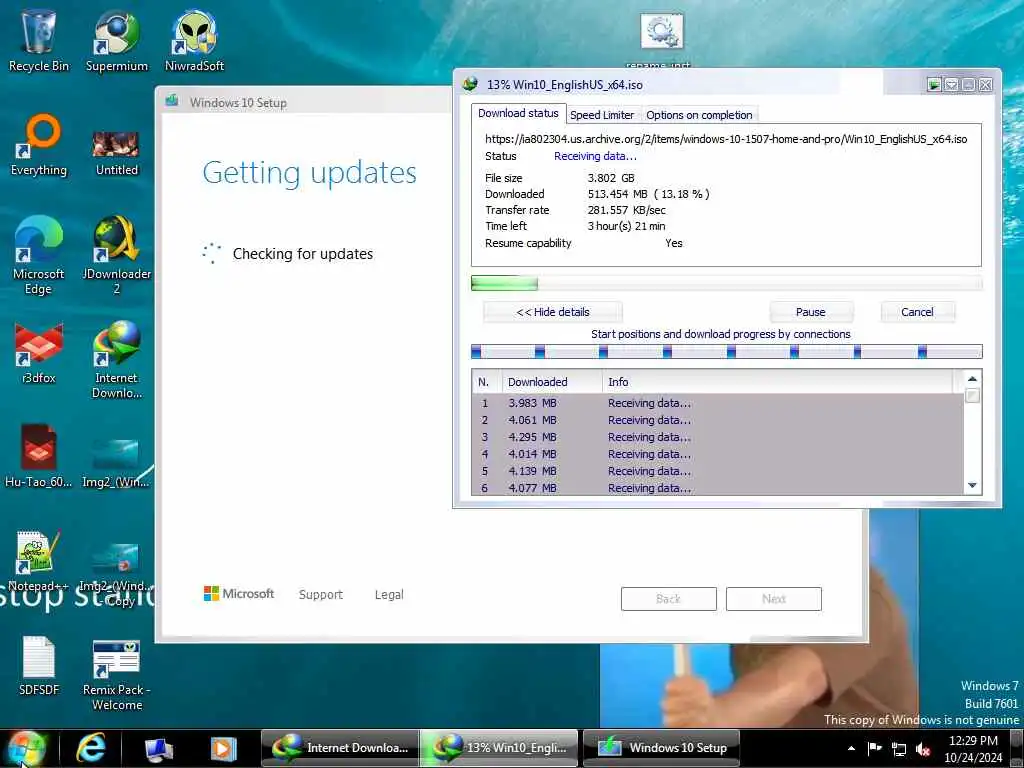Select the Everything search shortcut icon
The height and width of the screenshot is (768, 1024).
(x=38, y=145)
